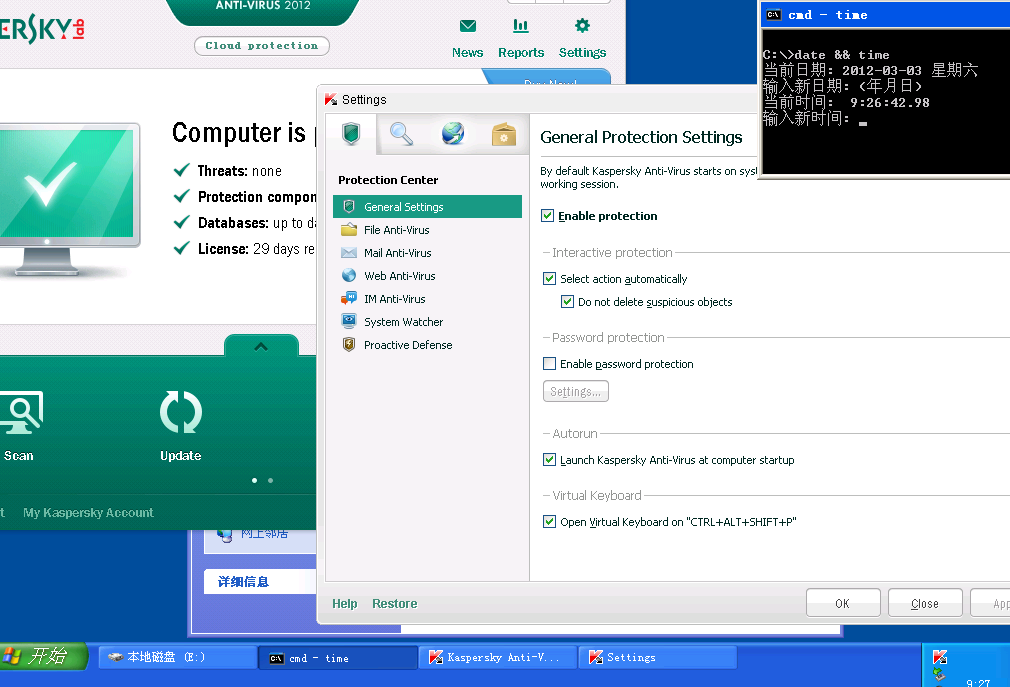
Task: Switch to cmd - time taskbar item
Action: [x=338, y=658]
